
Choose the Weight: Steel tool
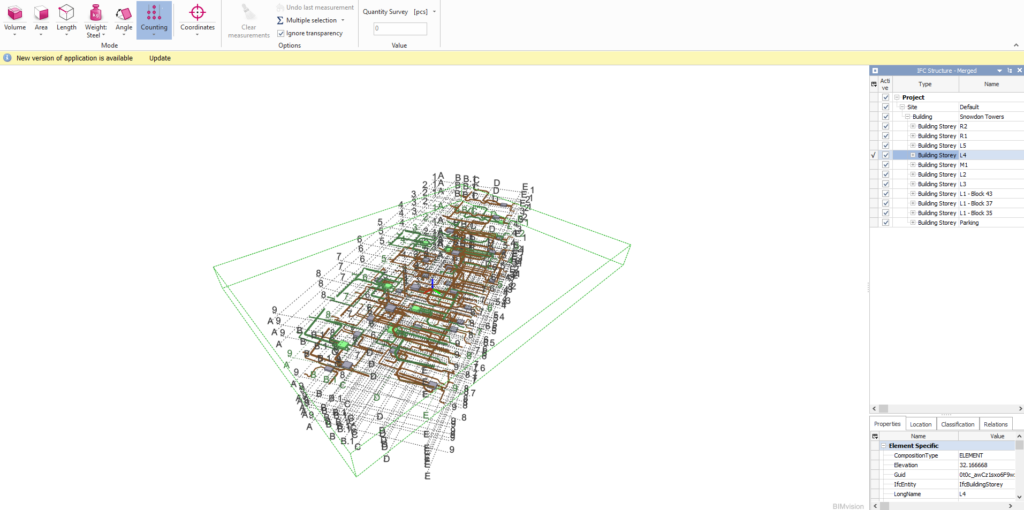tap(95, 18)
